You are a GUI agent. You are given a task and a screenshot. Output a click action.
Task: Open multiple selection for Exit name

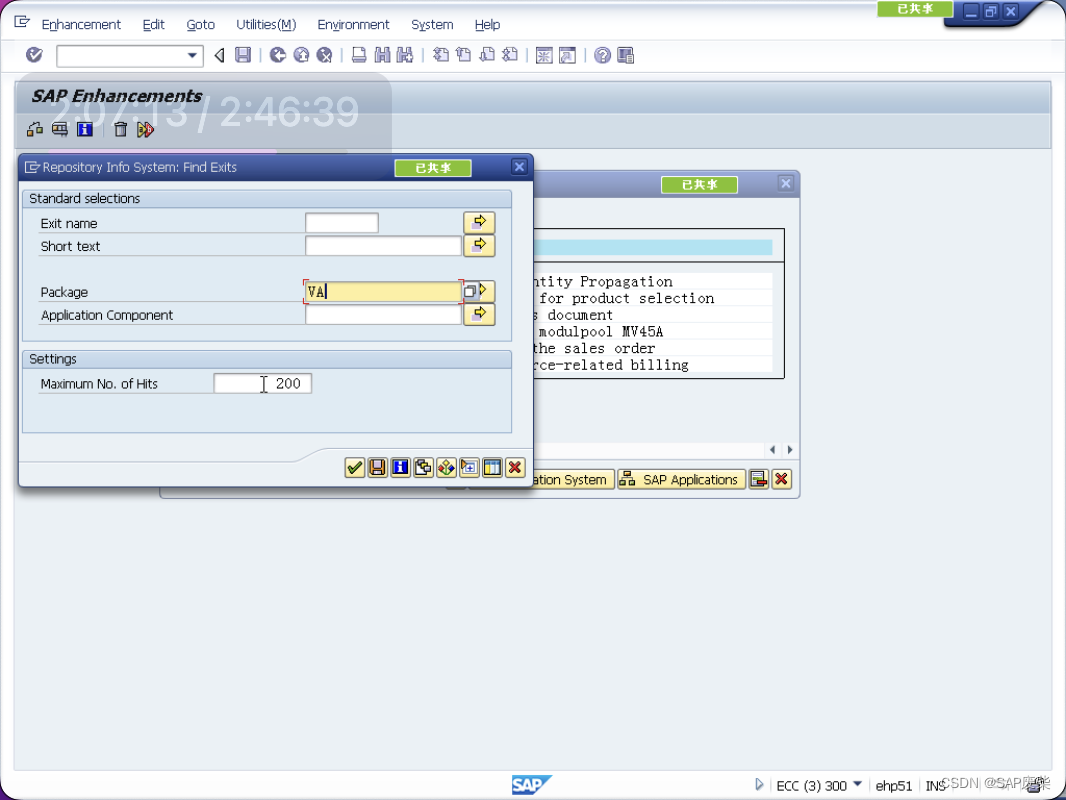pyautogui.click(x=479, y=222)
